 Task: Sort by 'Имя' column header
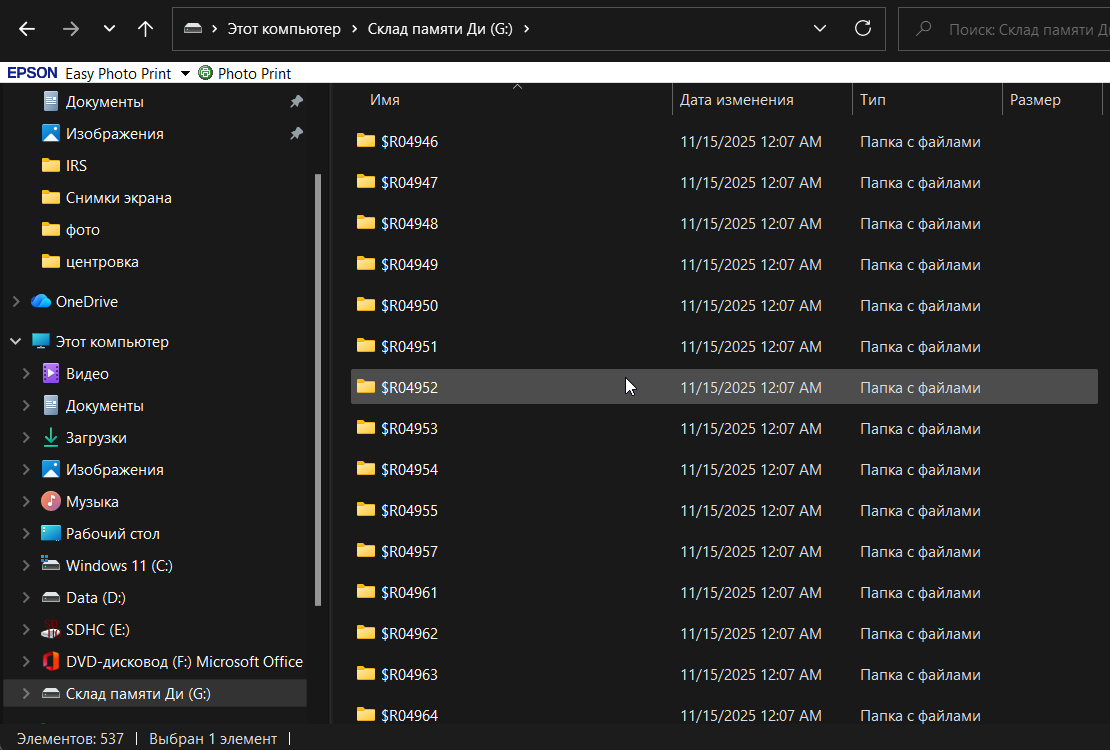tap(384, 100)
